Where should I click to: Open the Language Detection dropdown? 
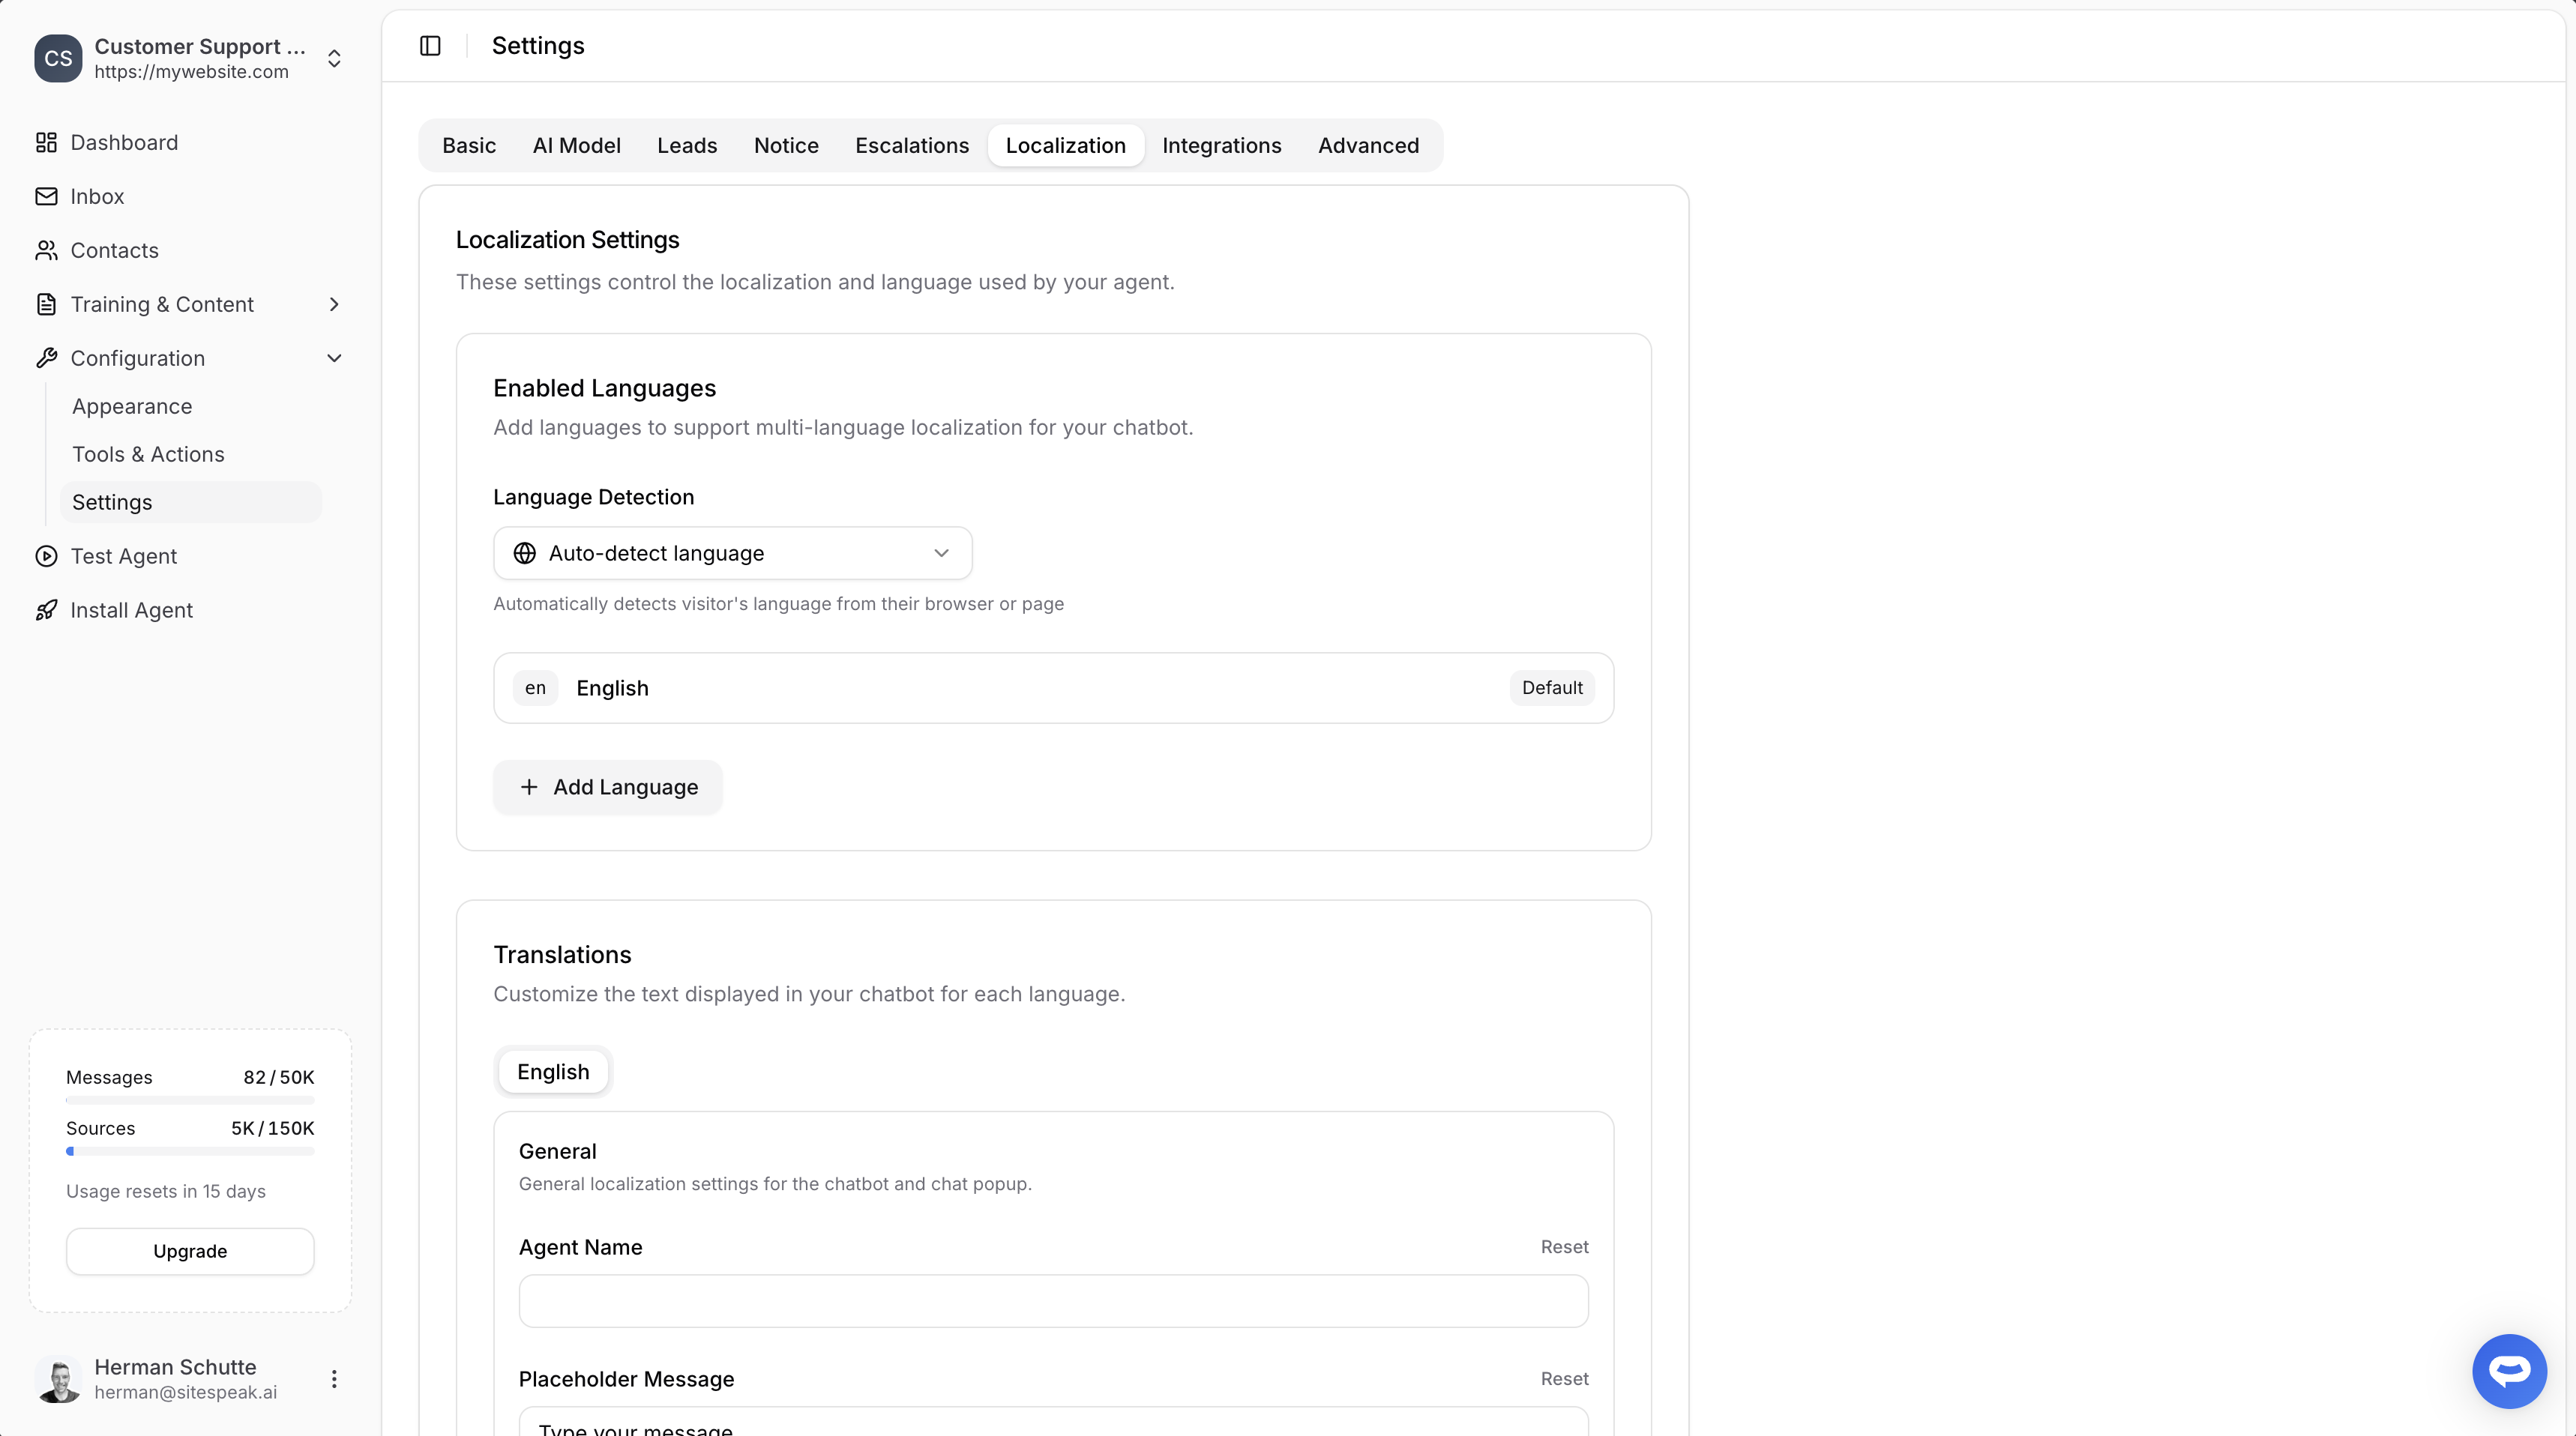click(x=733, y=552)
